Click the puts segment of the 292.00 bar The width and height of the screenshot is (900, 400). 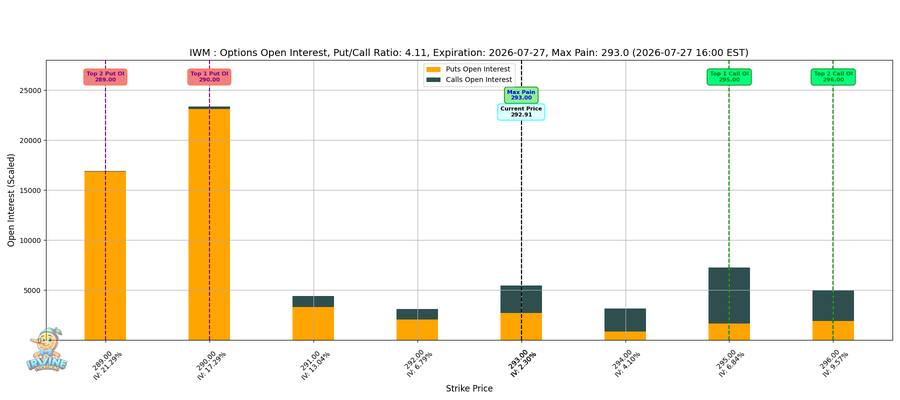tap(417, 329)
